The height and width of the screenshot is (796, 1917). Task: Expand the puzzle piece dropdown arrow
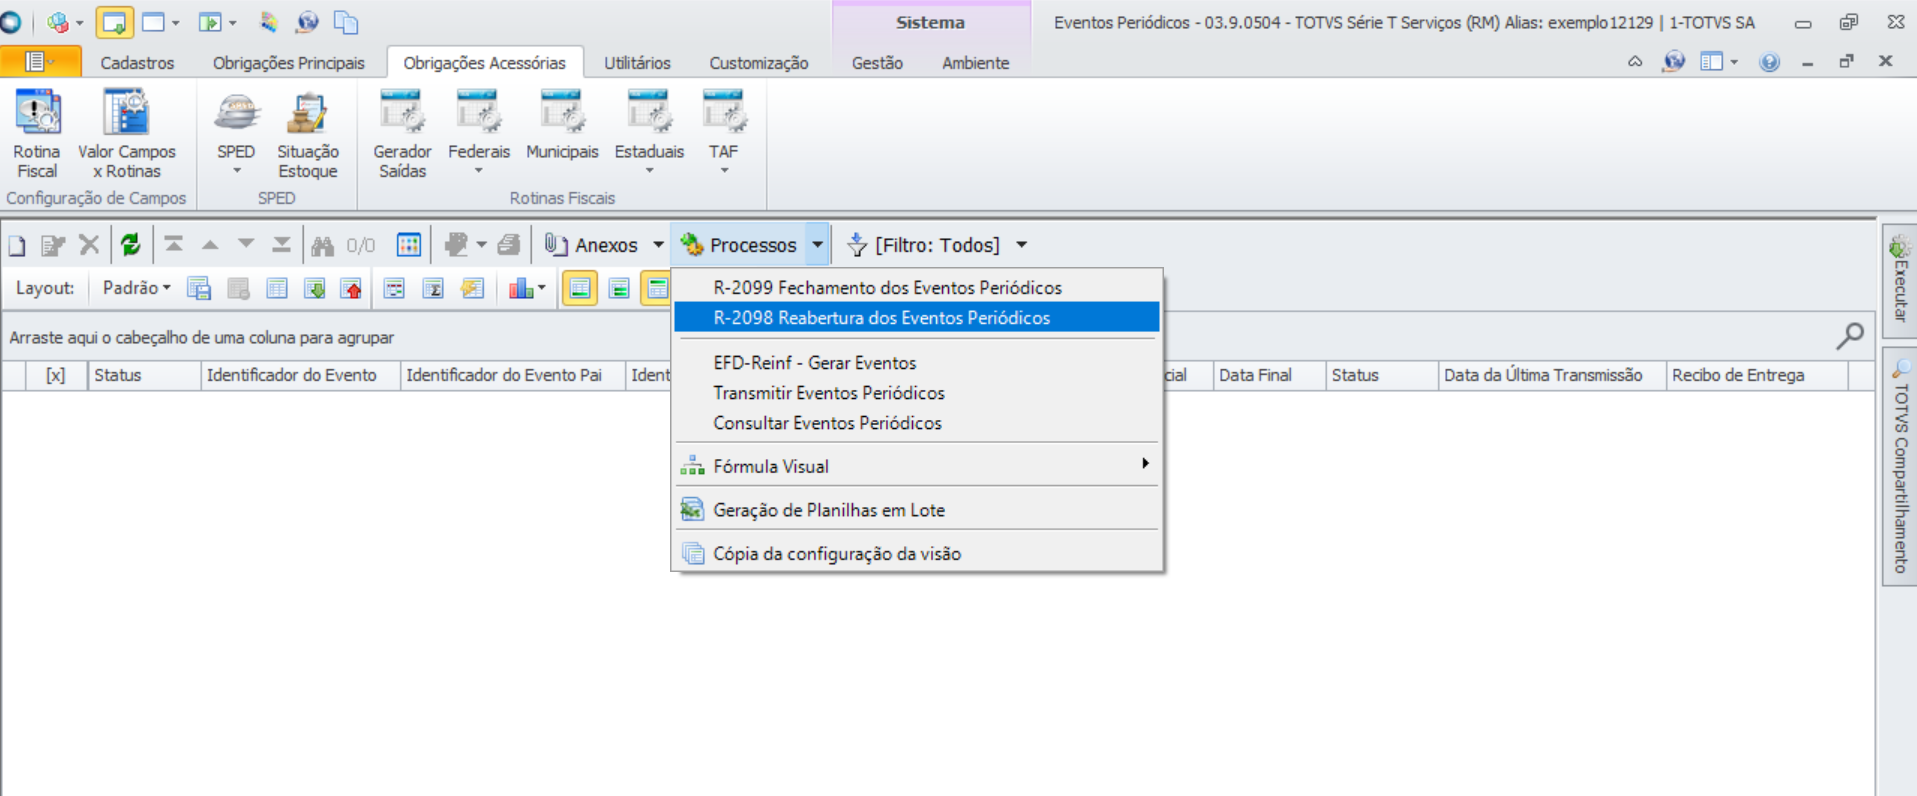coord(481,245)
